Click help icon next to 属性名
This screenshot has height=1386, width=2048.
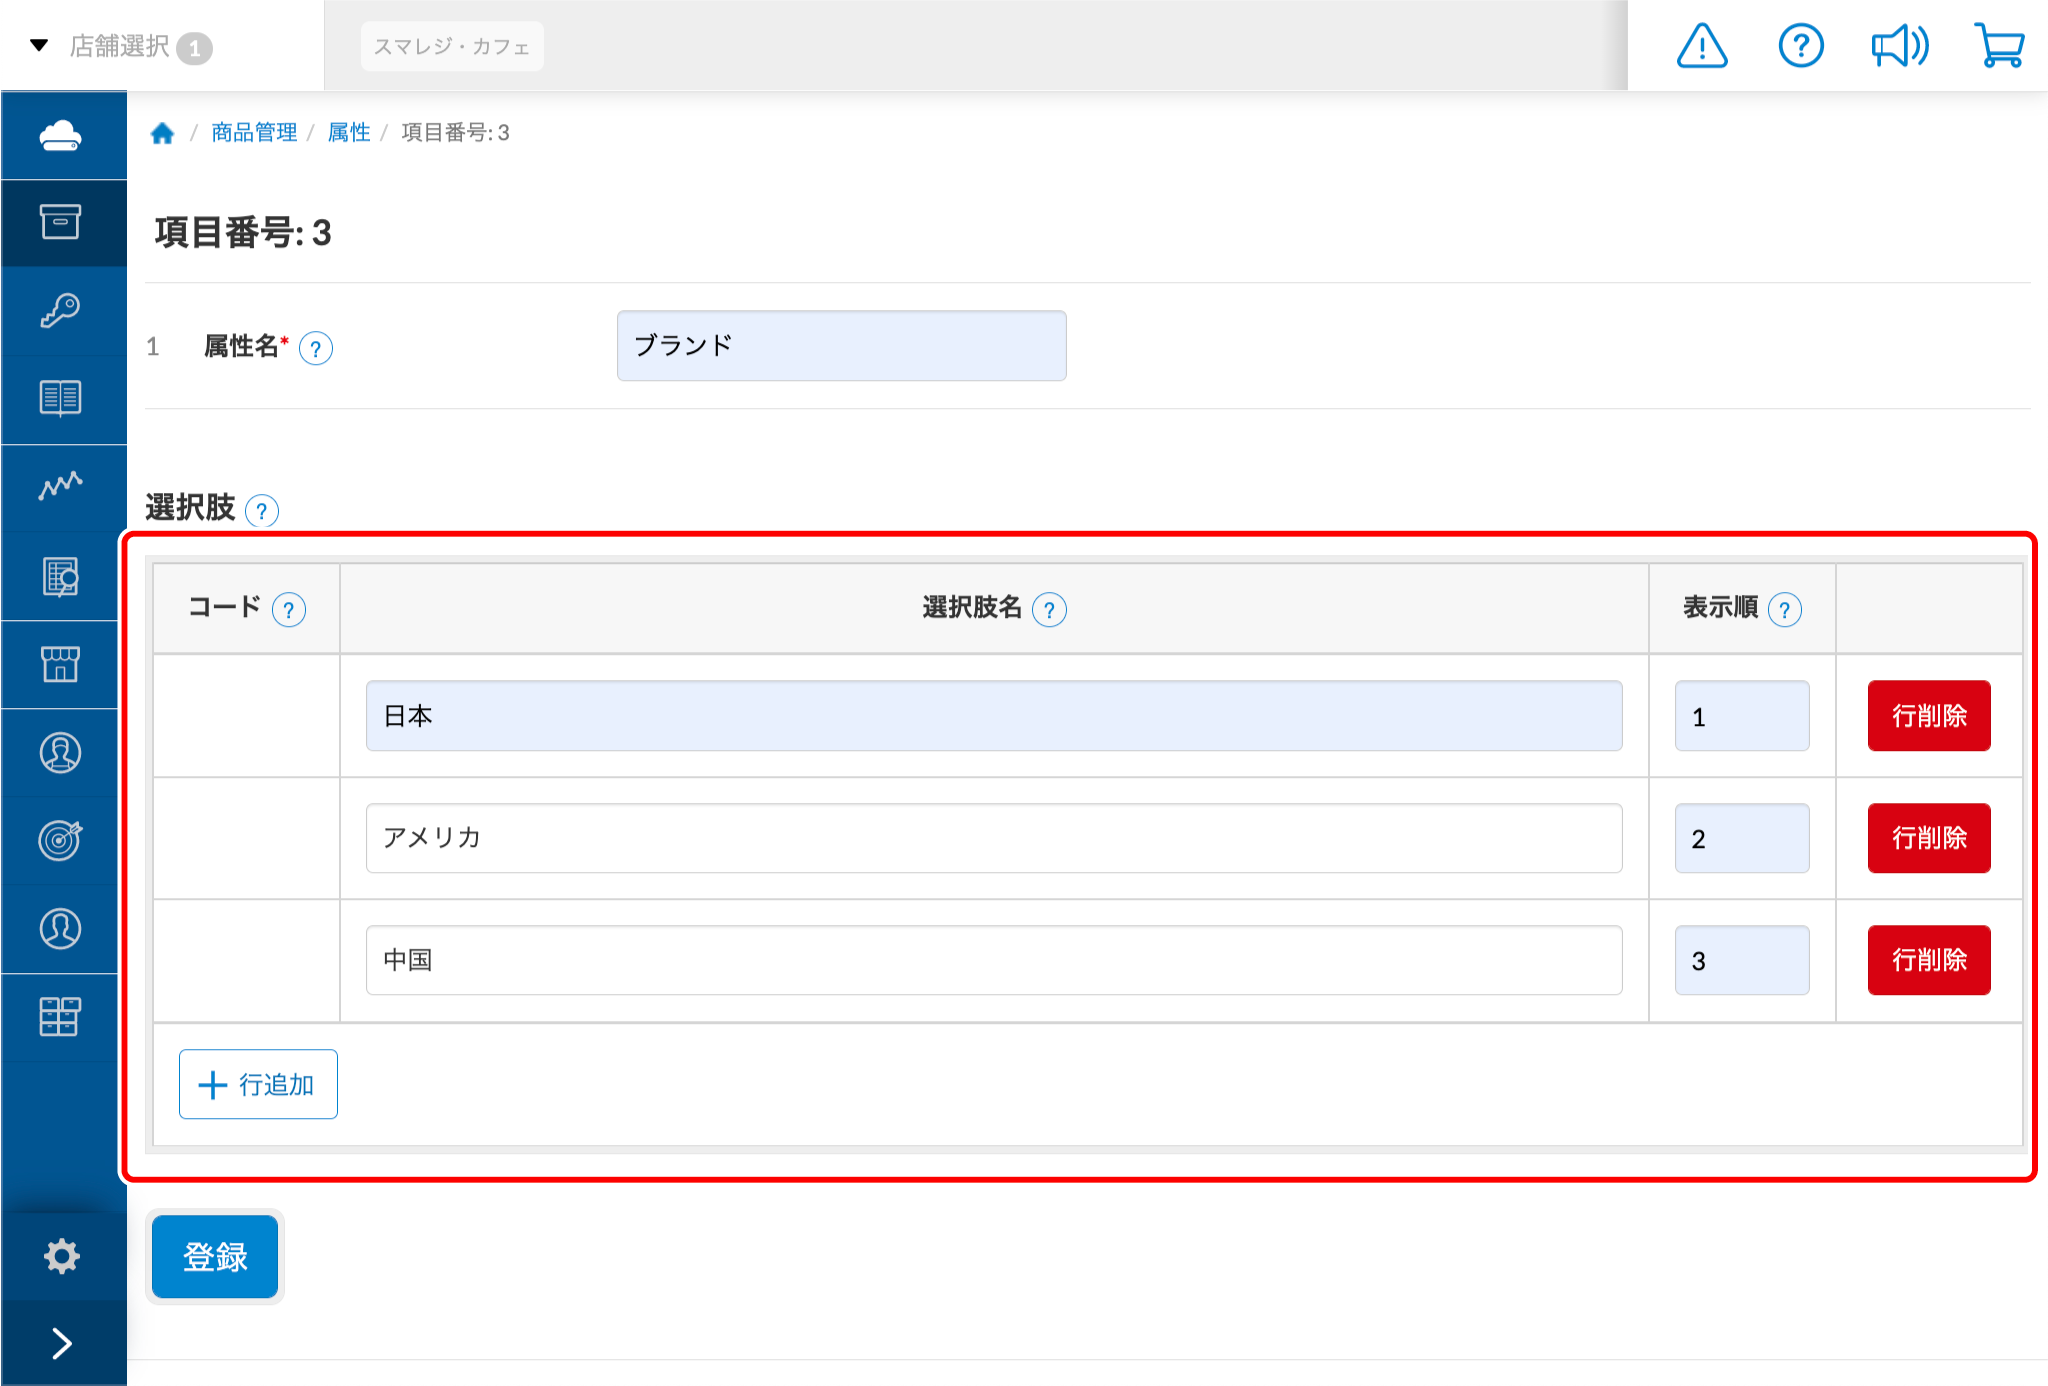point(316,349)
